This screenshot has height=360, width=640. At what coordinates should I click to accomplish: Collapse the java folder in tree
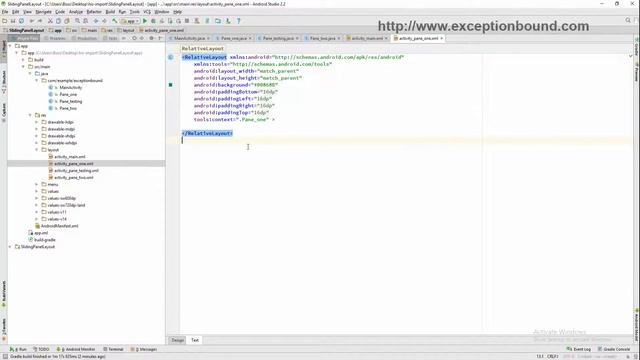tap(30, 73)
